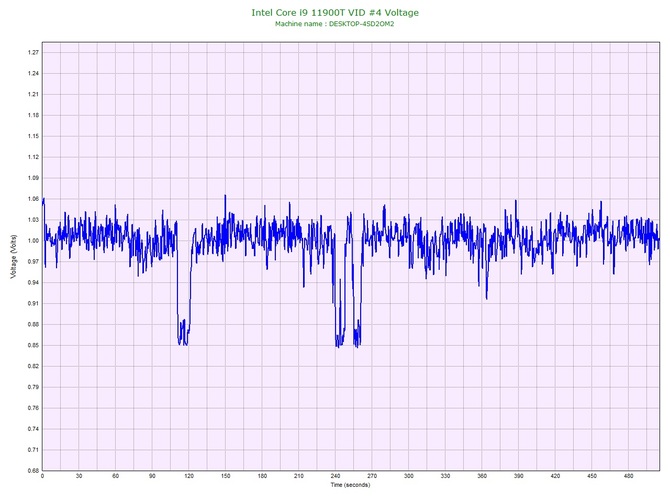
Task: Click the 0.76 value on the voltage axis
Action: [x=33, y=408]
